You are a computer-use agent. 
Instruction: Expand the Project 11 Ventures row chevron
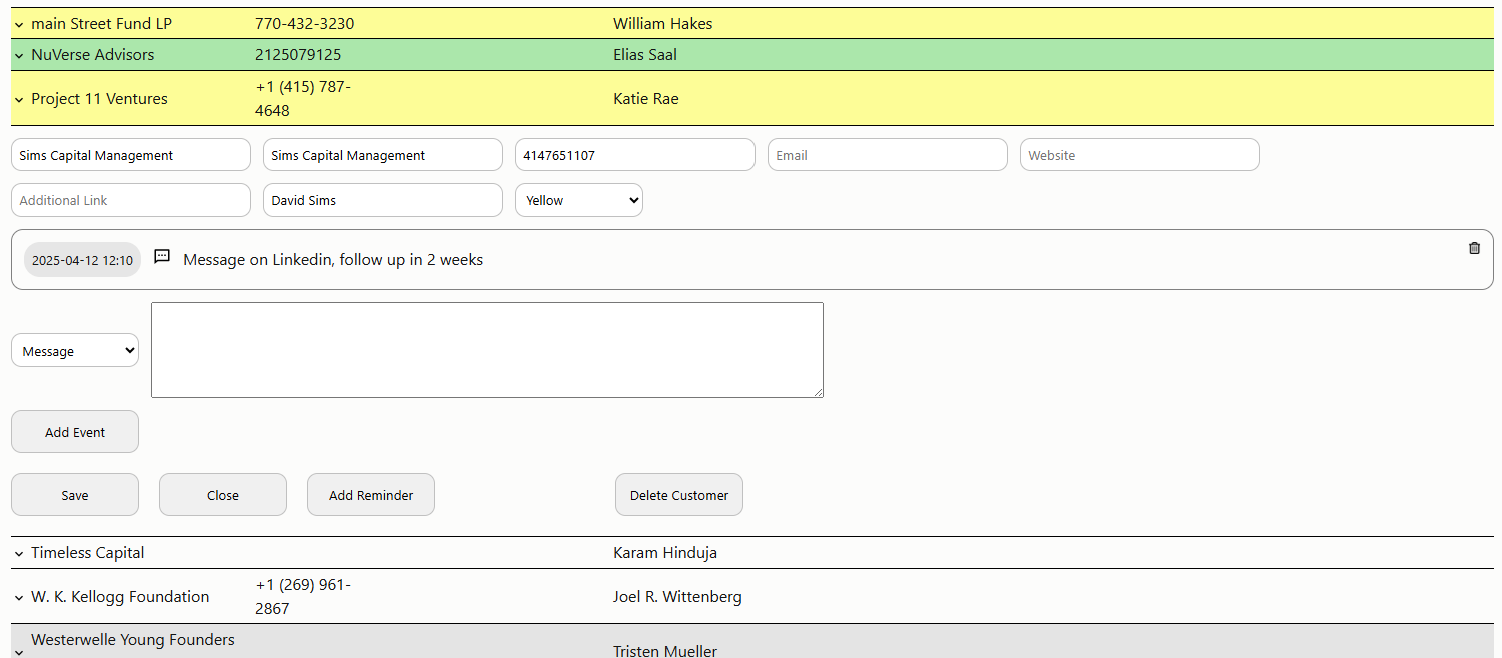pos(19,99)
